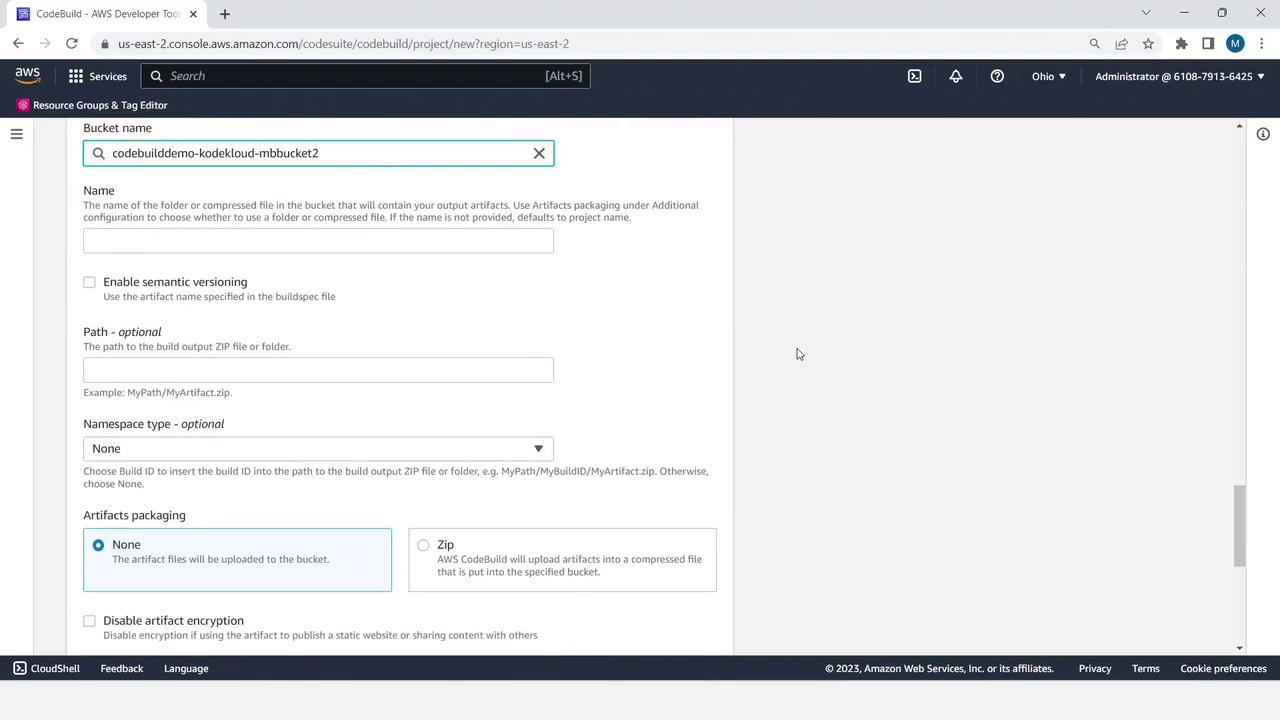Open the Language selector

pos(186,668)
